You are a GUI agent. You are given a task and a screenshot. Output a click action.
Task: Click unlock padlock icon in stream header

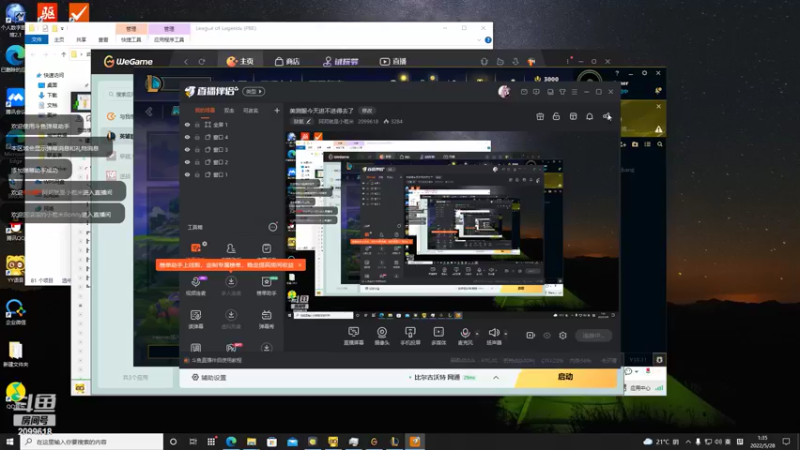[x=556, y=116]
